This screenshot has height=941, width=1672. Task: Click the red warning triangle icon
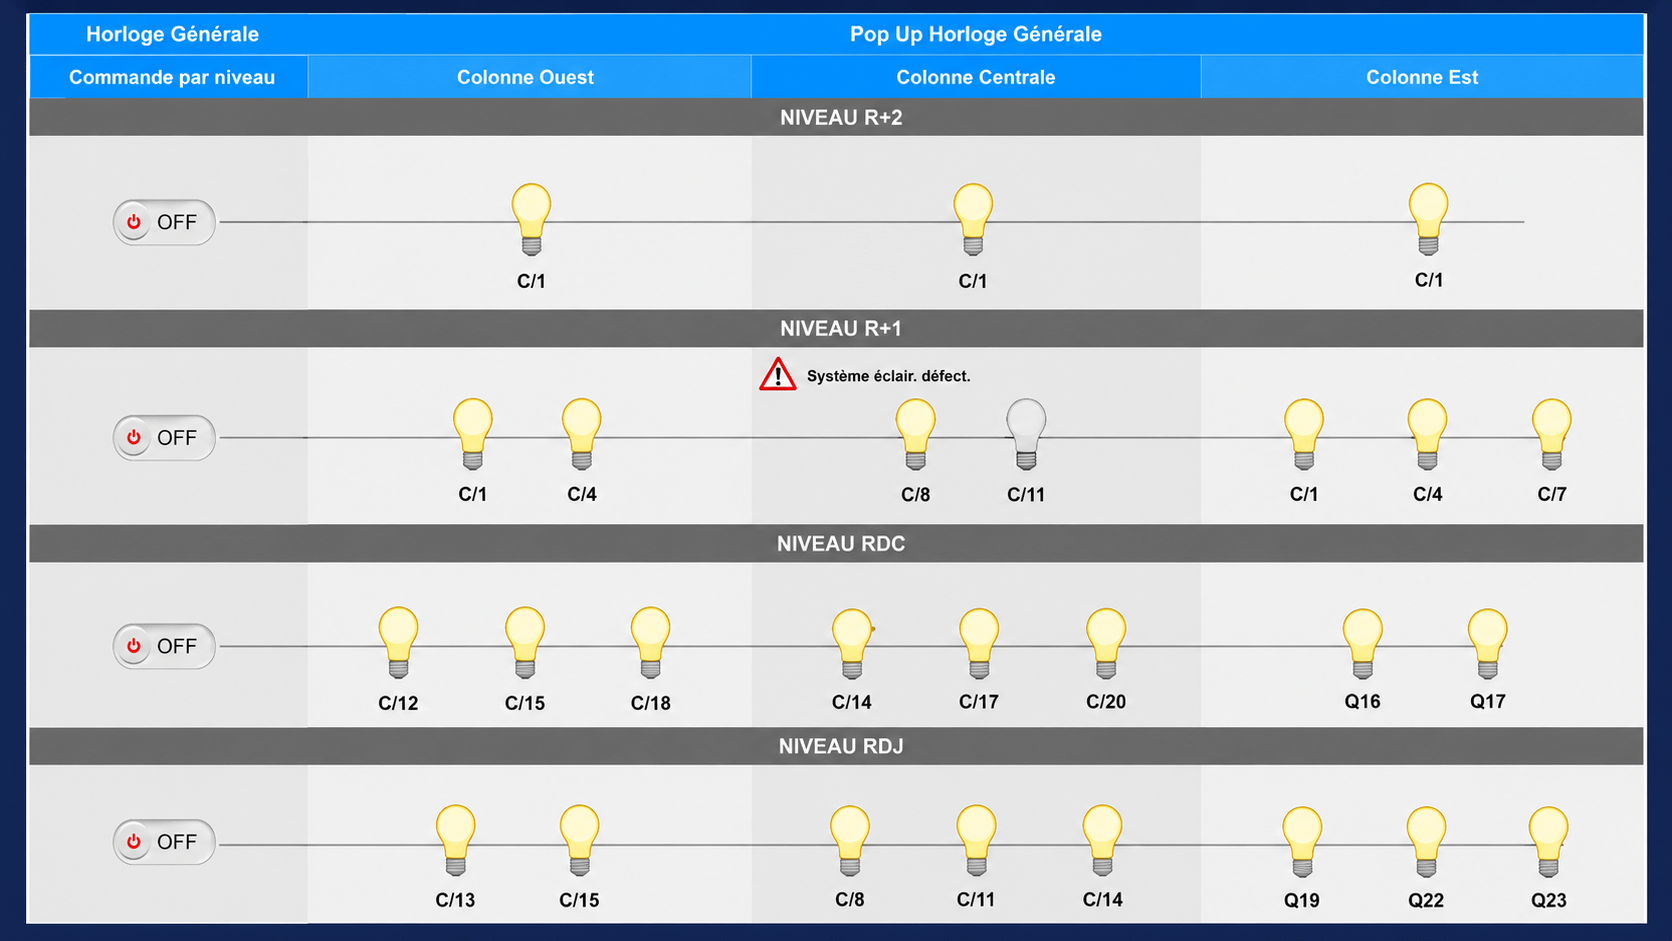[x=777, y=375]
